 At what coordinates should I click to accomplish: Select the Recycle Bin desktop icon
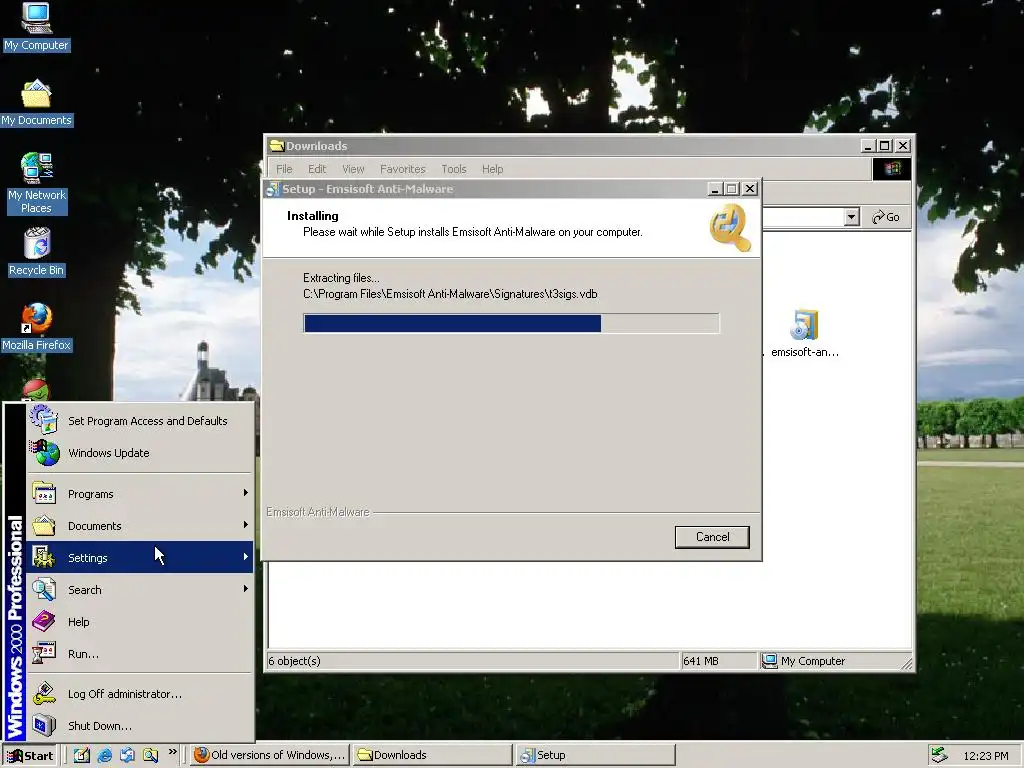coord(37,252)
